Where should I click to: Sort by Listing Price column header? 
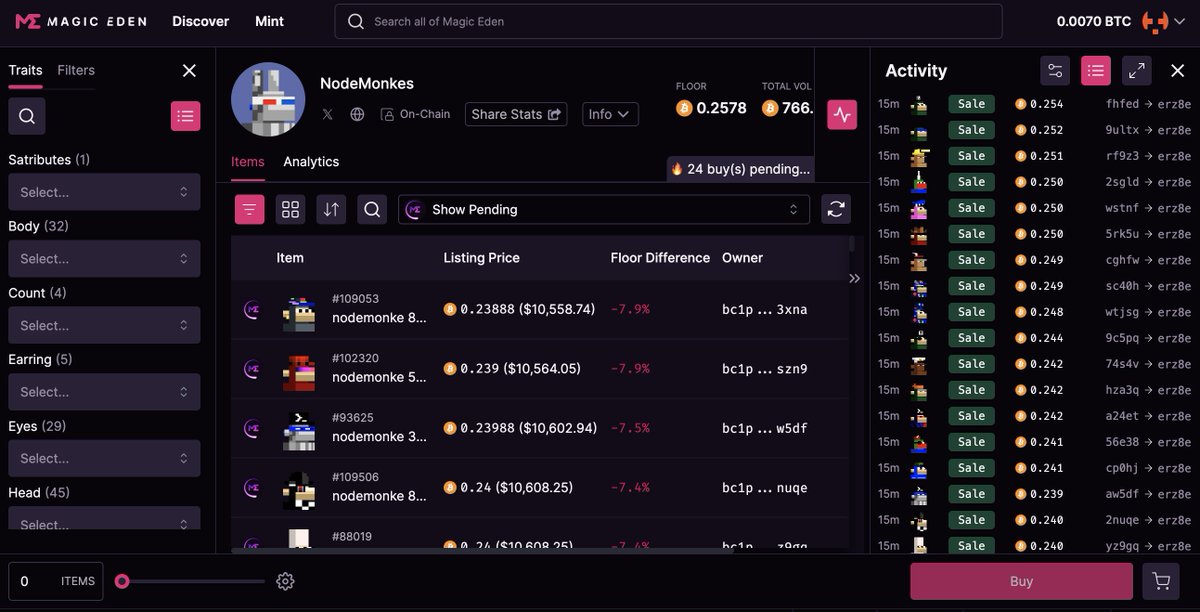click(482, 257)
